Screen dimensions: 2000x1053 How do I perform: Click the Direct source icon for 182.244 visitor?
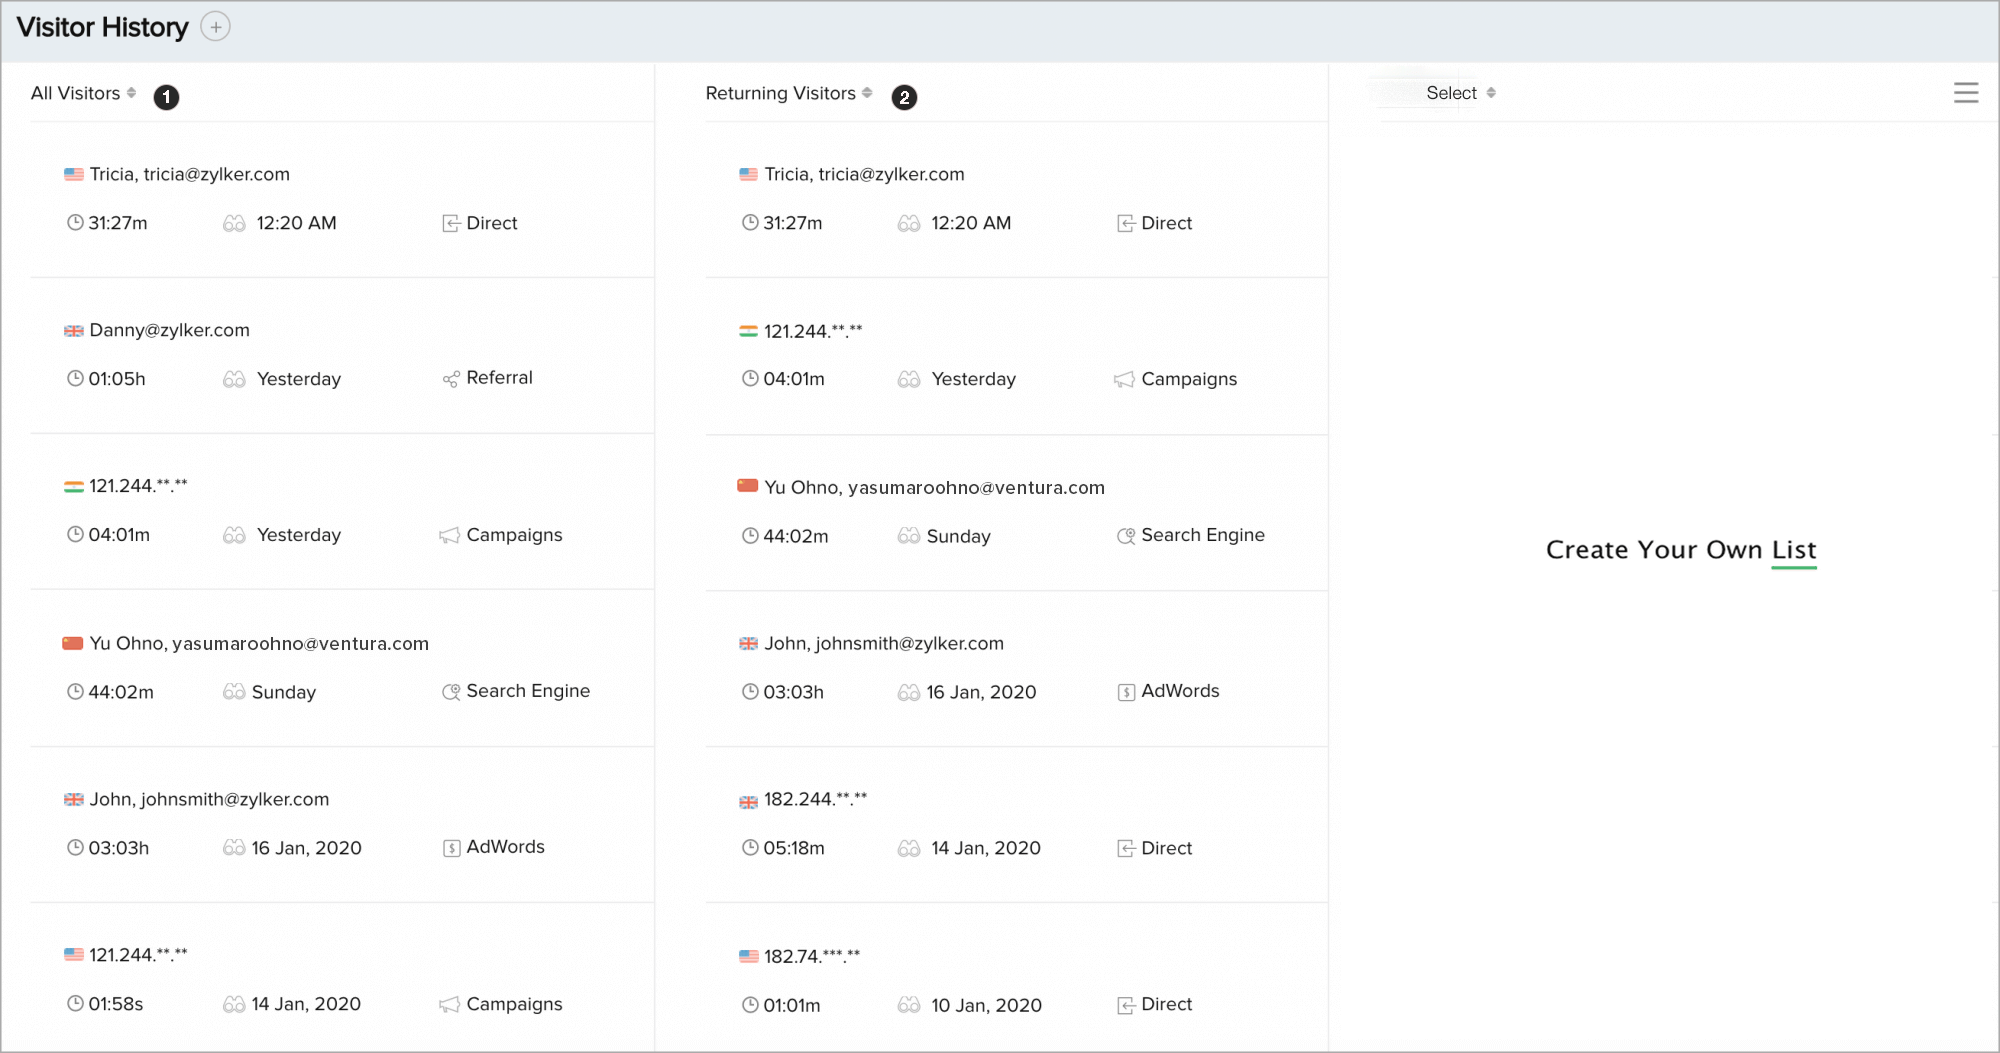[x=1126, y=849]
